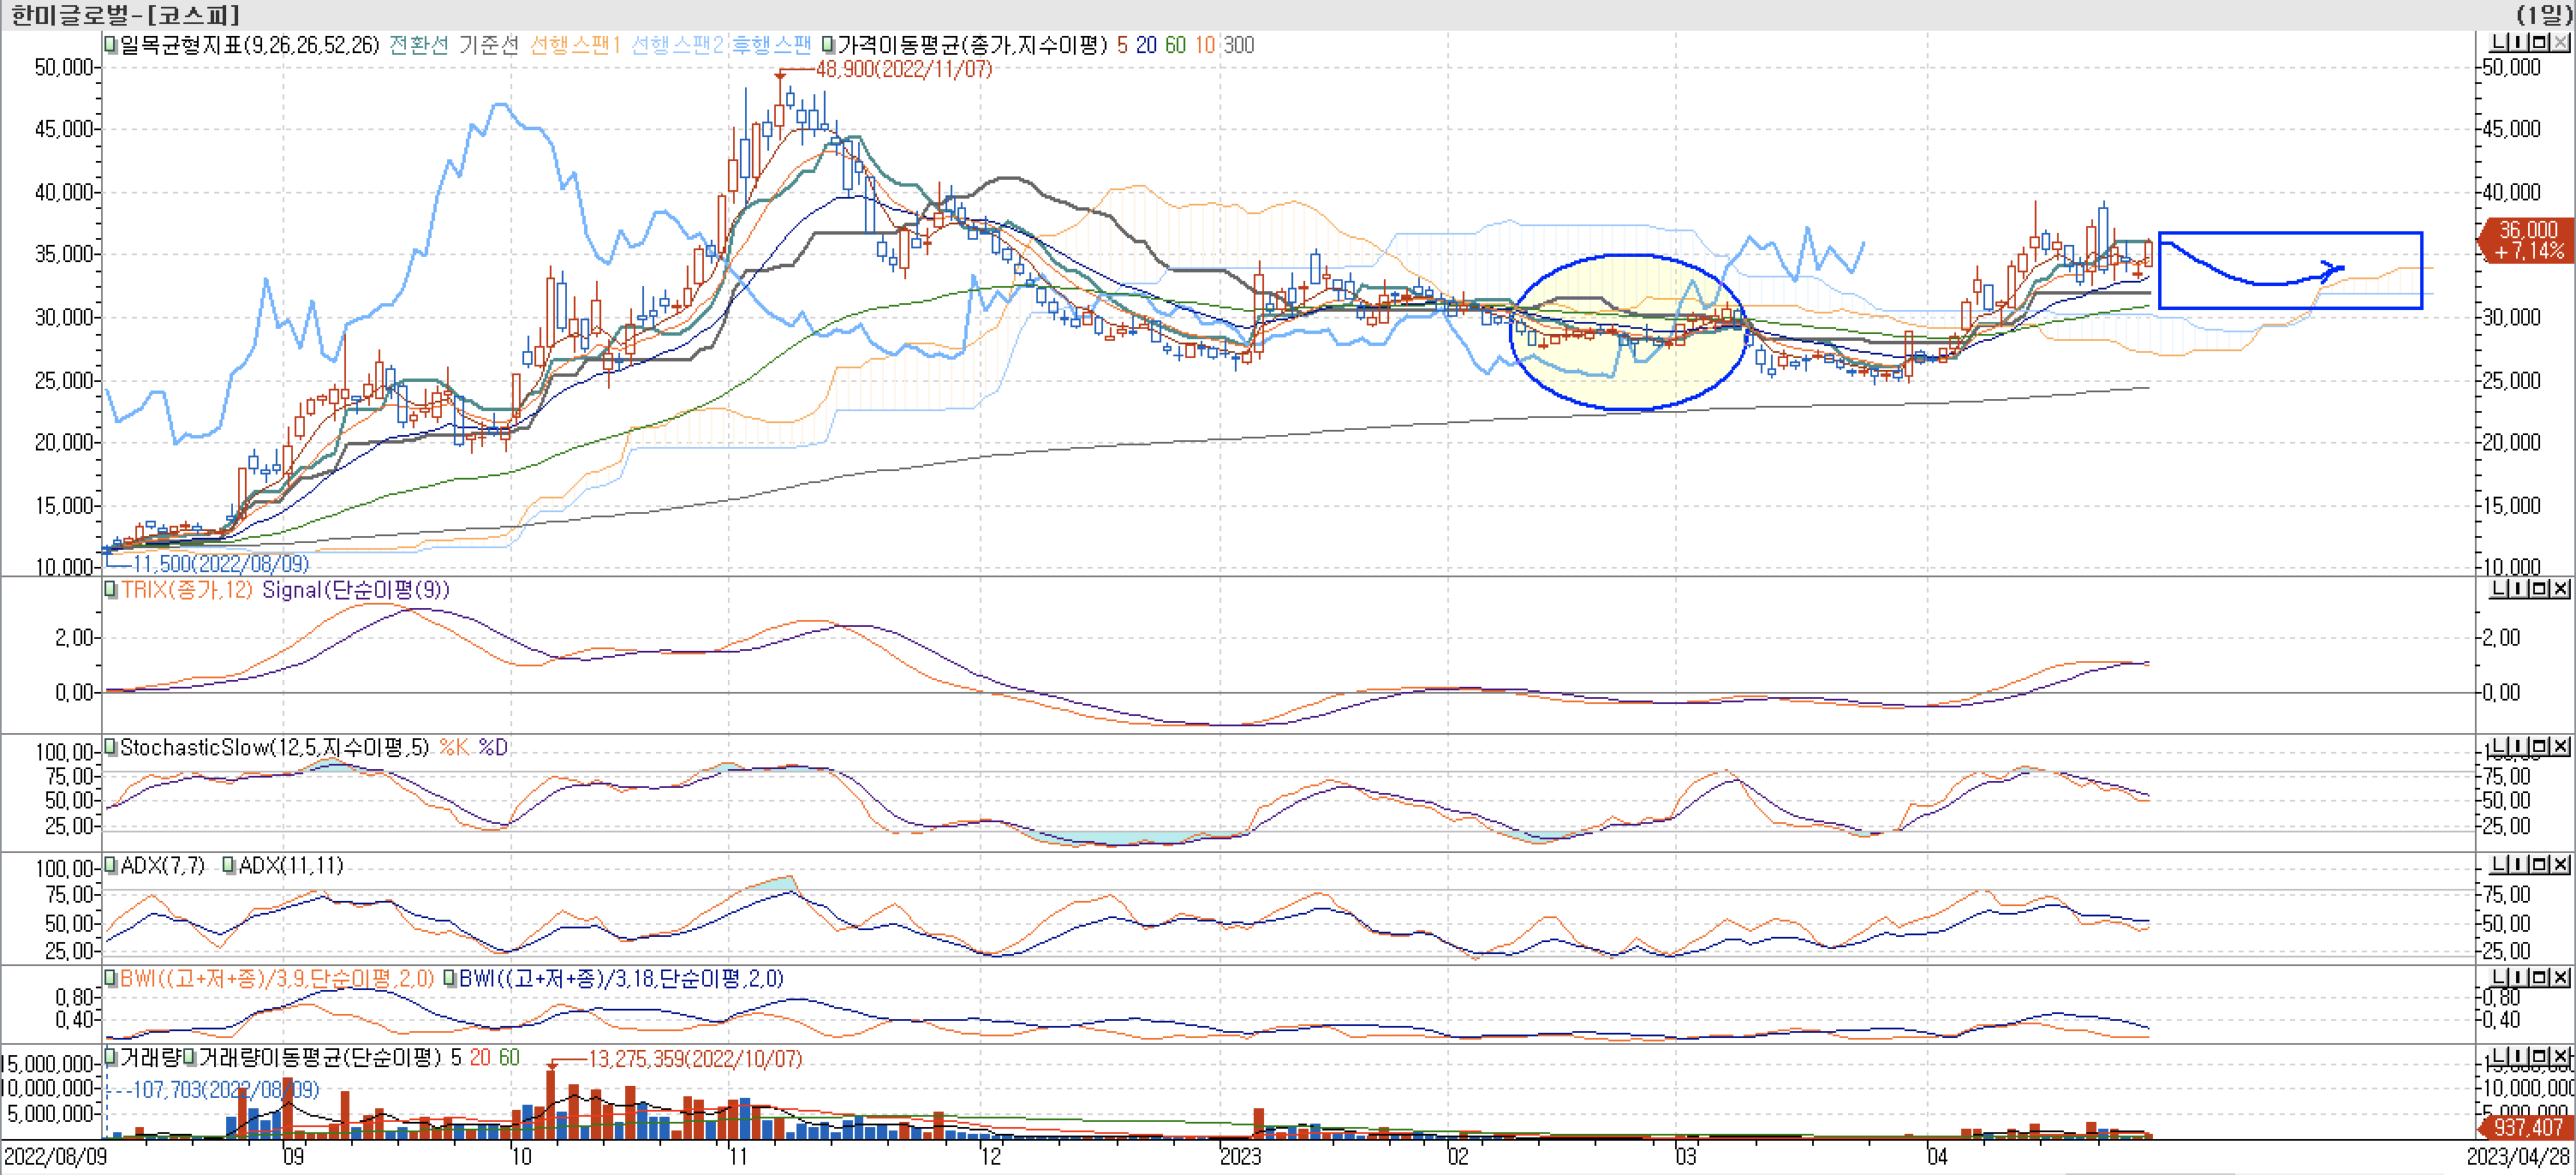Click the I button in TRIX panel
Screen dimensions: 2576x1175
2519,589
